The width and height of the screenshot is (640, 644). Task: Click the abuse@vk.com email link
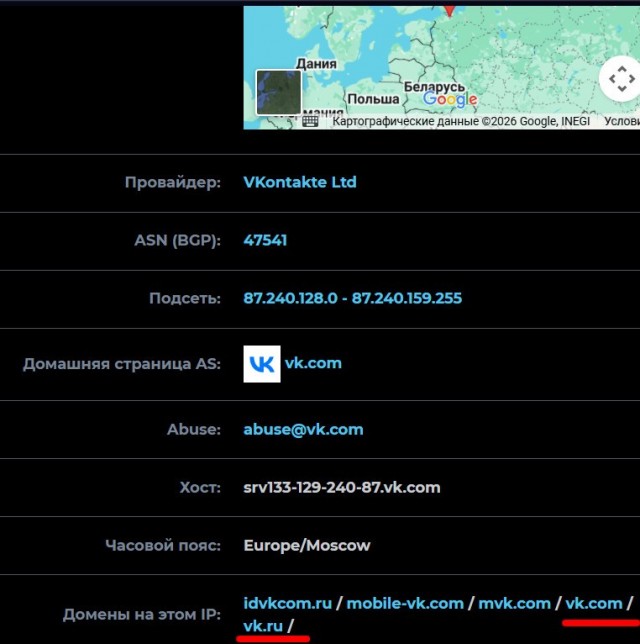coord(303,430)
